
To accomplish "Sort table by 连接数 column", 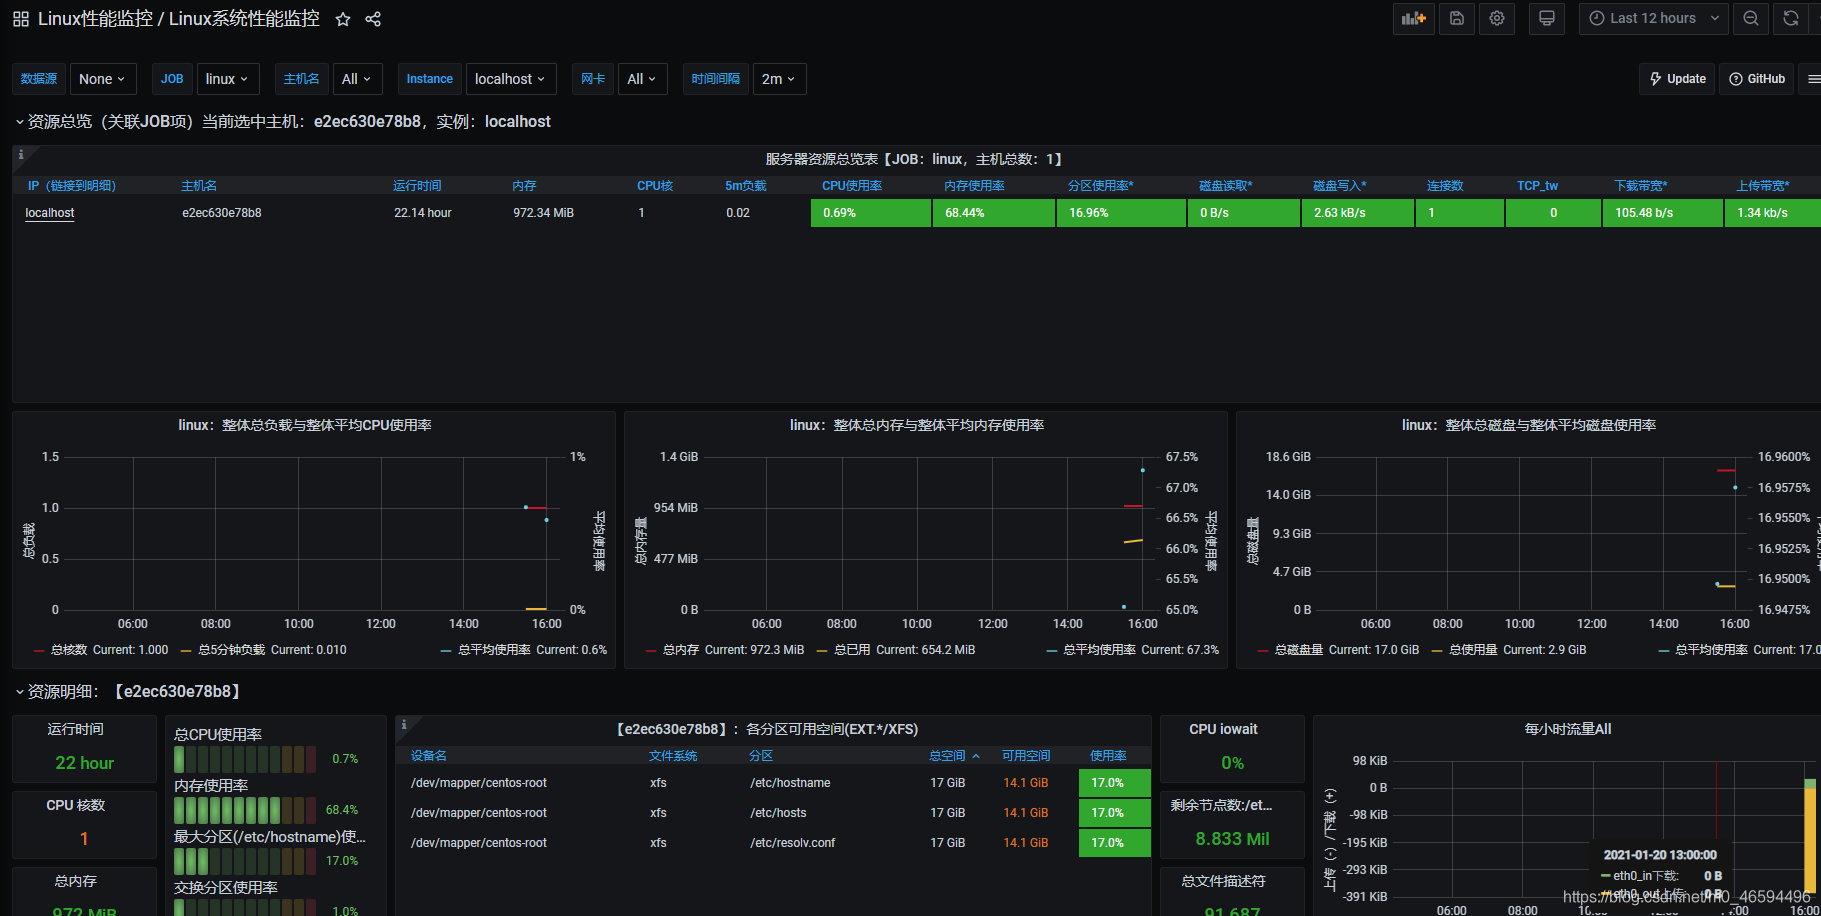I will 1445,186.
